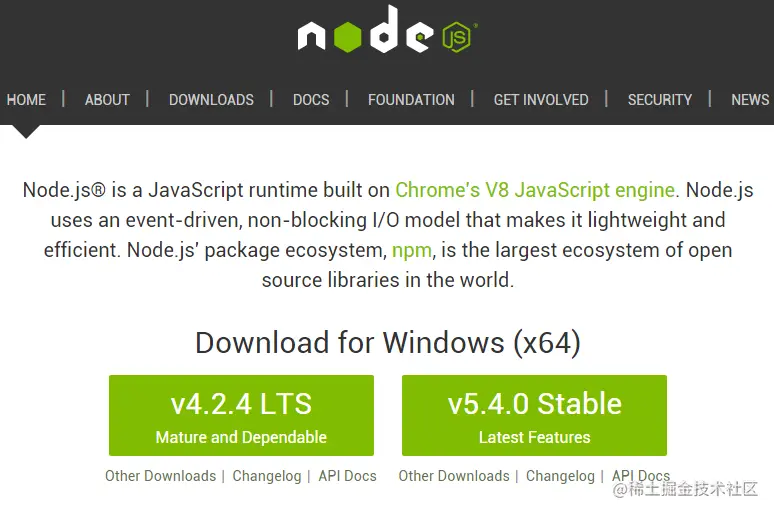Click the Node.js logo
Viewport: 774px width, 514px height.
387,30
